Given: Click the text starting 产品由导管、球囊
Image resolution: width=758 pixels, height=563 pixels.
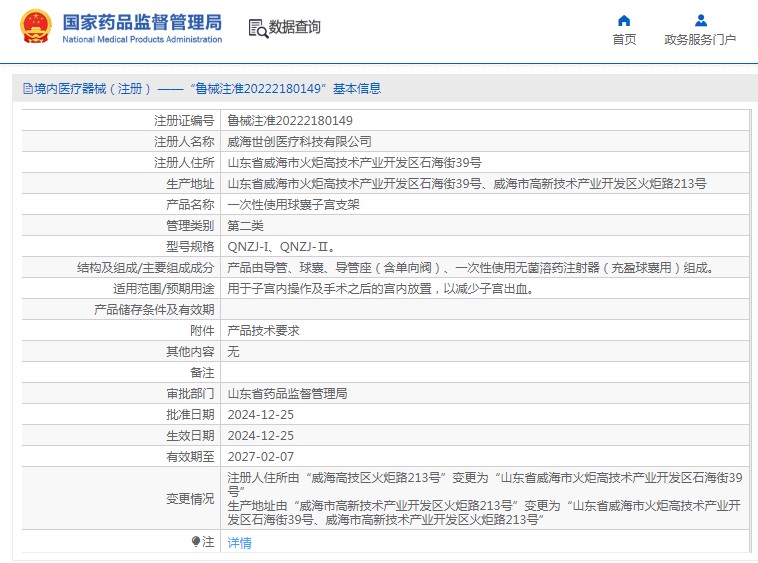Looking at the screenshot, I should (470, 268).
